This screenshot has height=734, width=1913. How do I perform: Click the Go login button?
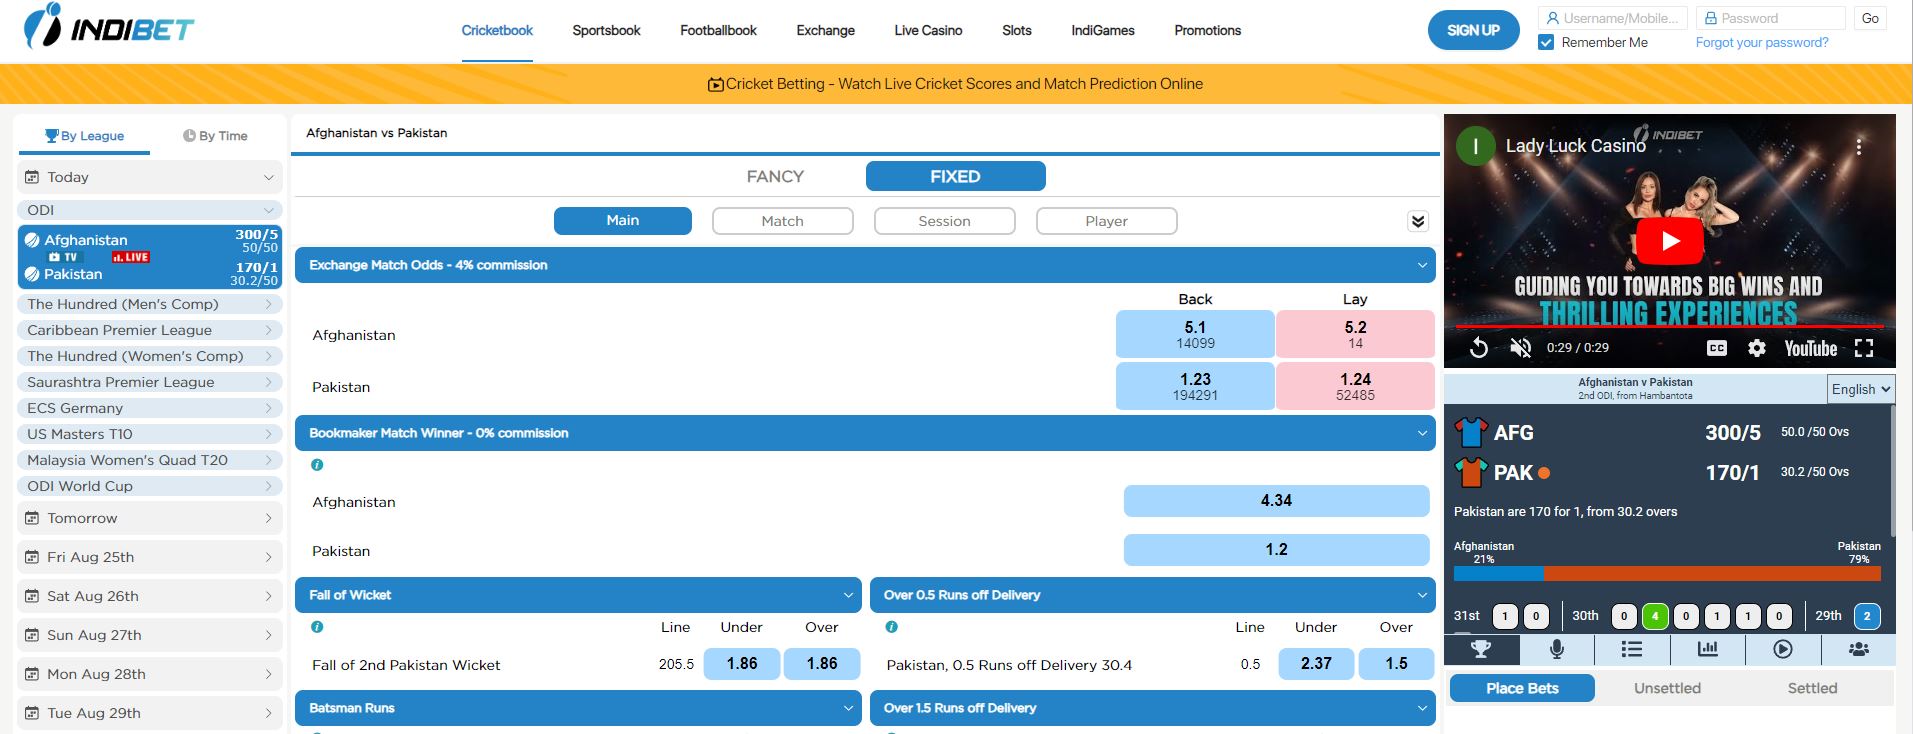click(x=1870, y=18)
